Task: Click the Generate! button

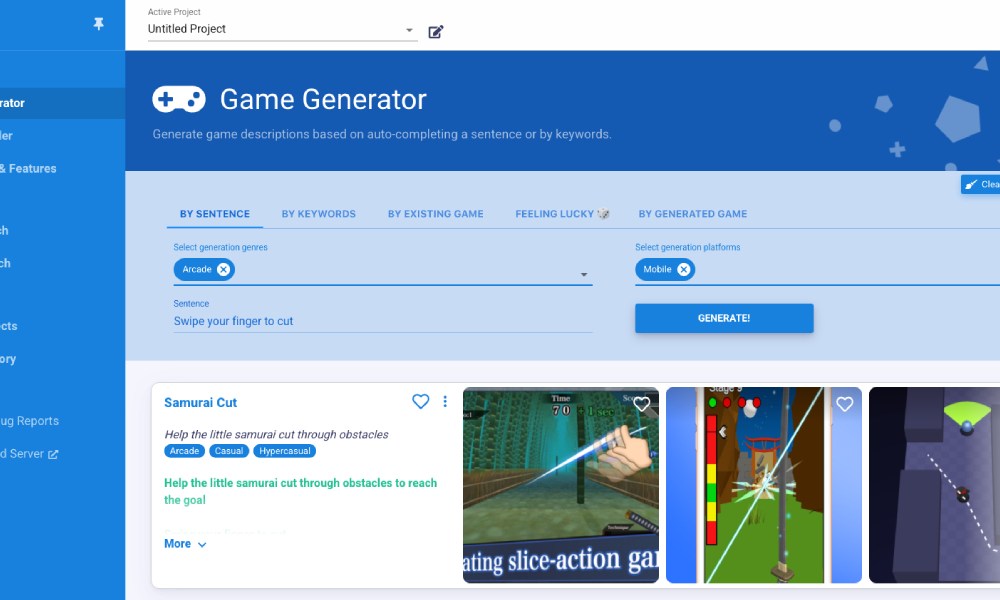Action: pyautogui.click(x=724, y=318)
